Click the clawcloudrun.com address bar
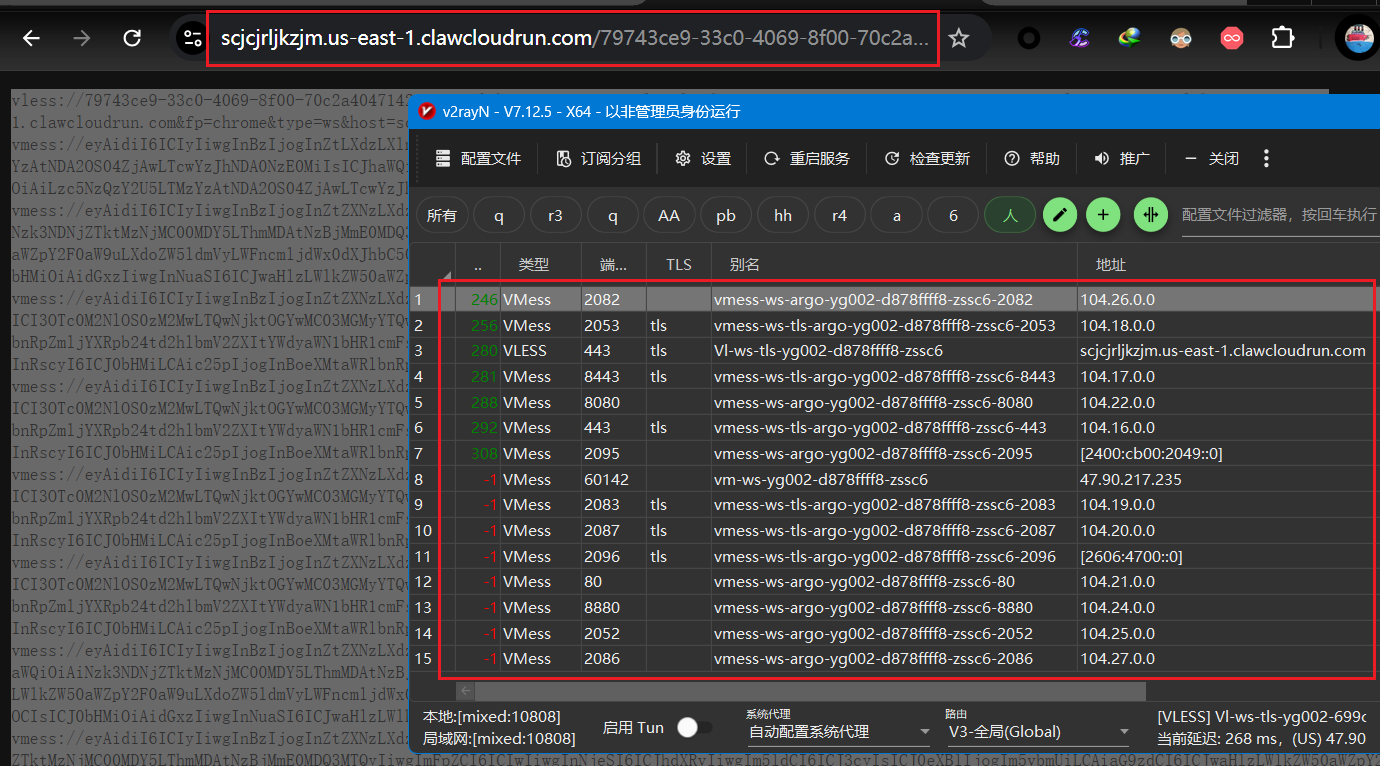 pos(573,38)
